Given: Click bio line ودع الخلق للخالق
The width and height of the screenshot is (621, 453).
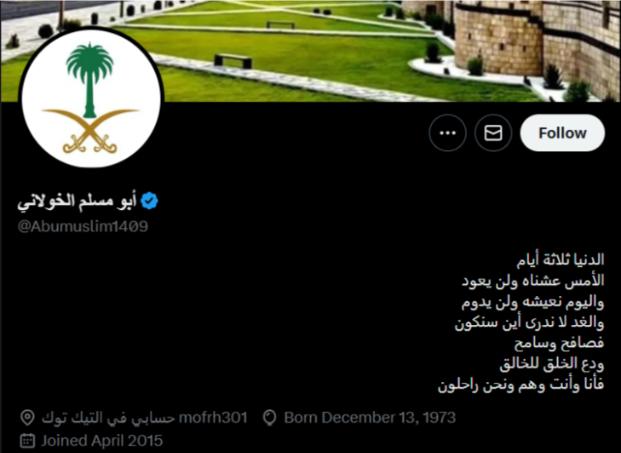Looking at the screenshot, I should tap(552, 364).
